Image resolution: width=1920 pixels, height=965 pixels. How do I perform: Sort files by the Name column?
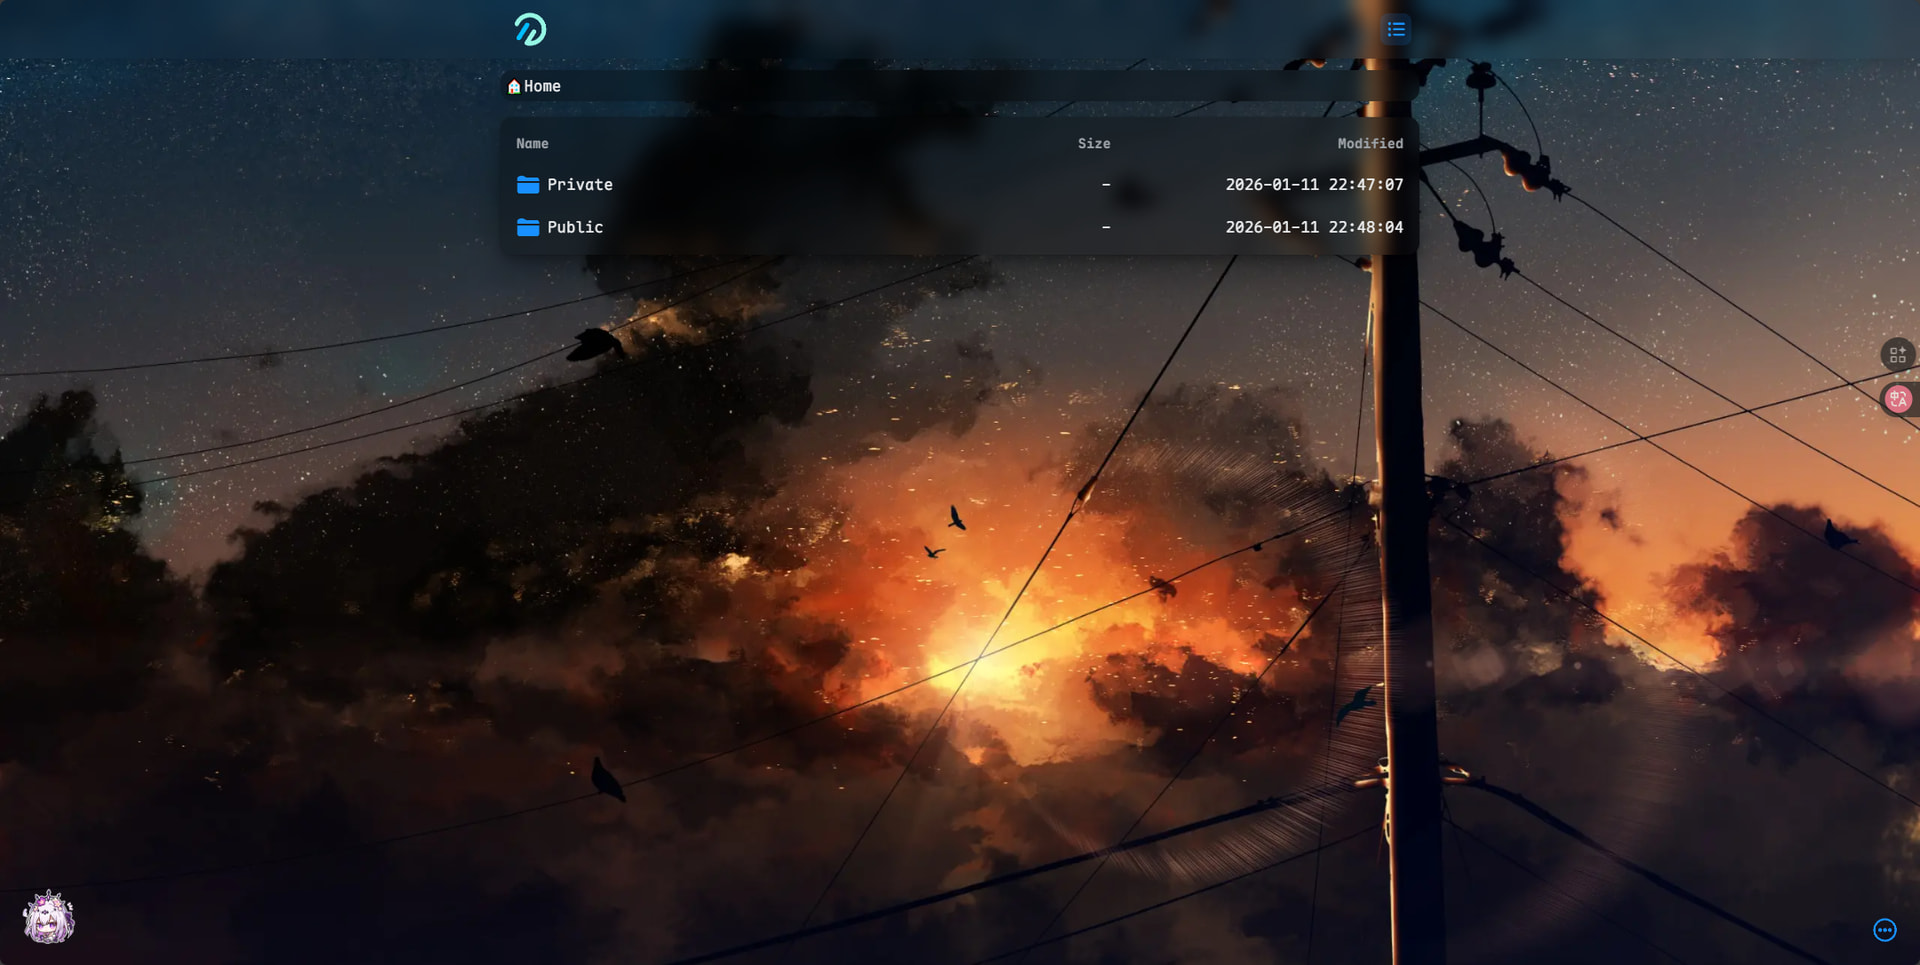[532, 143]
